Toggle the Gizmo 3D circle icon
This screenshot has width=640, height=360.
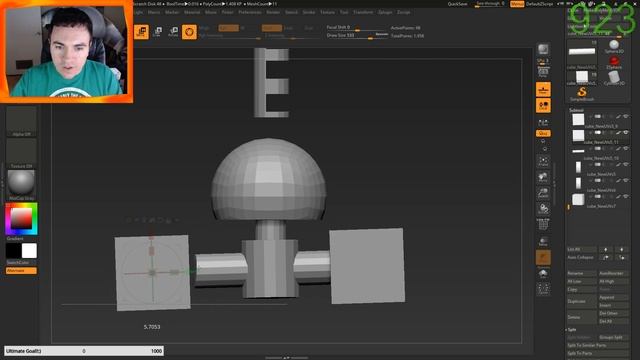pos(189,32)
